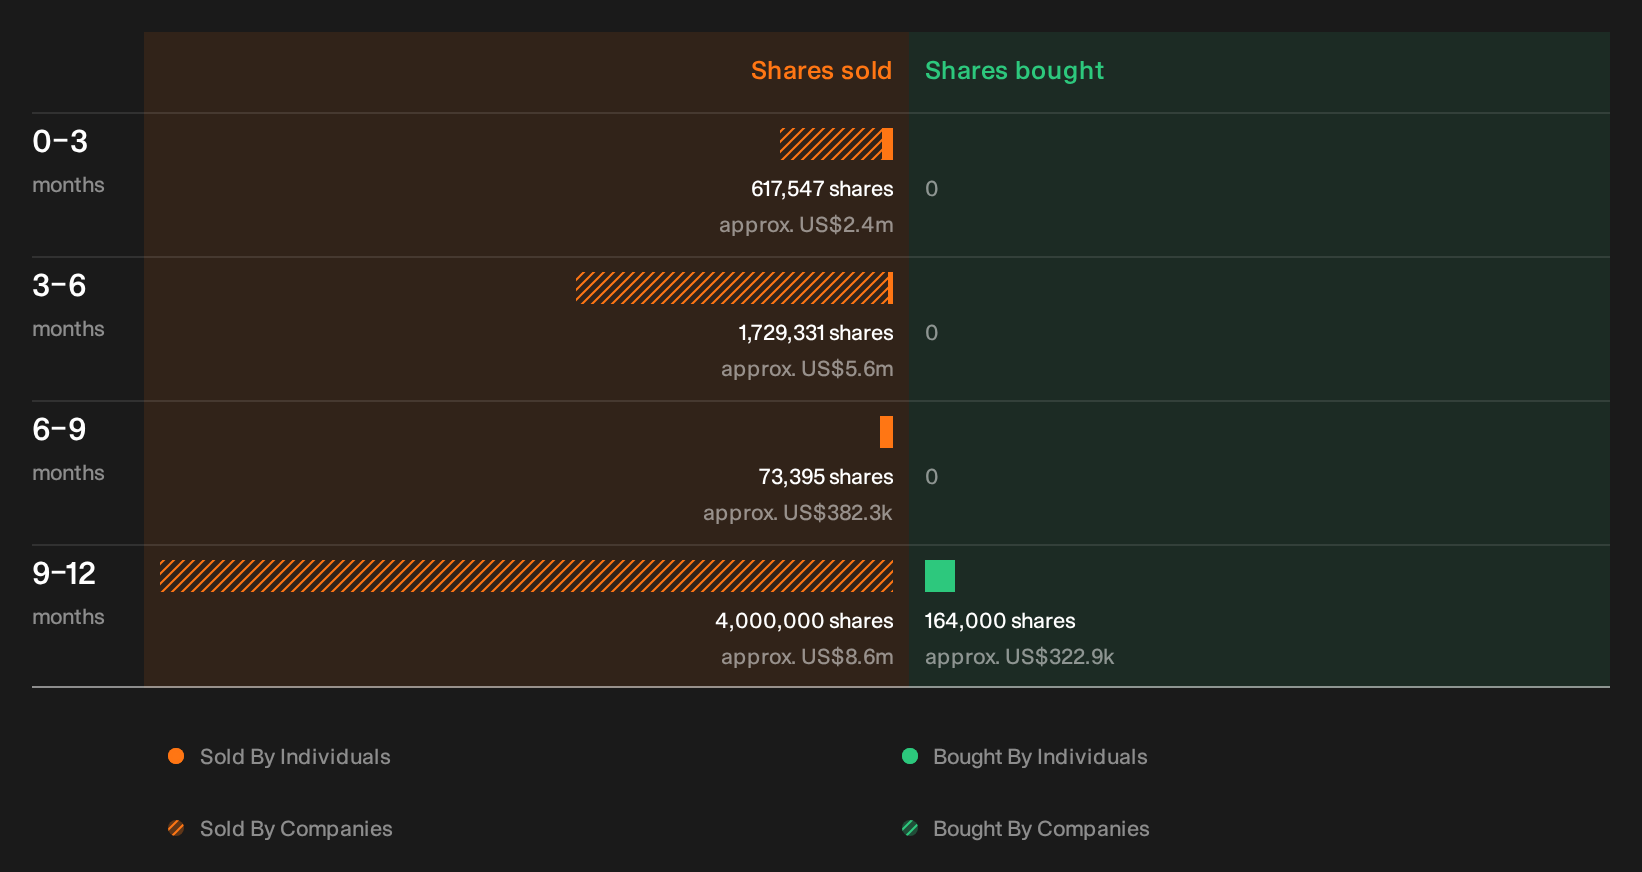The image size is (1642, 872).
Task: Click the 6-9 months row label
Action: tap(68, 449)
